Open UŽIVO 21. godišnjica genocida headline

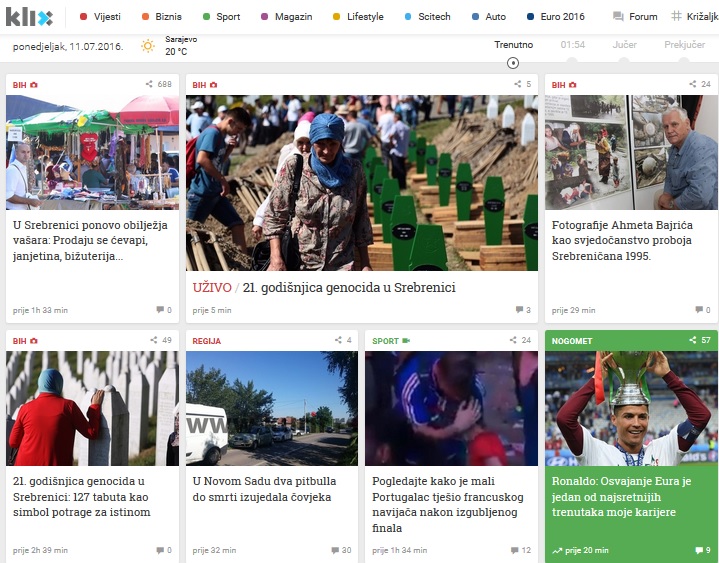324,287
